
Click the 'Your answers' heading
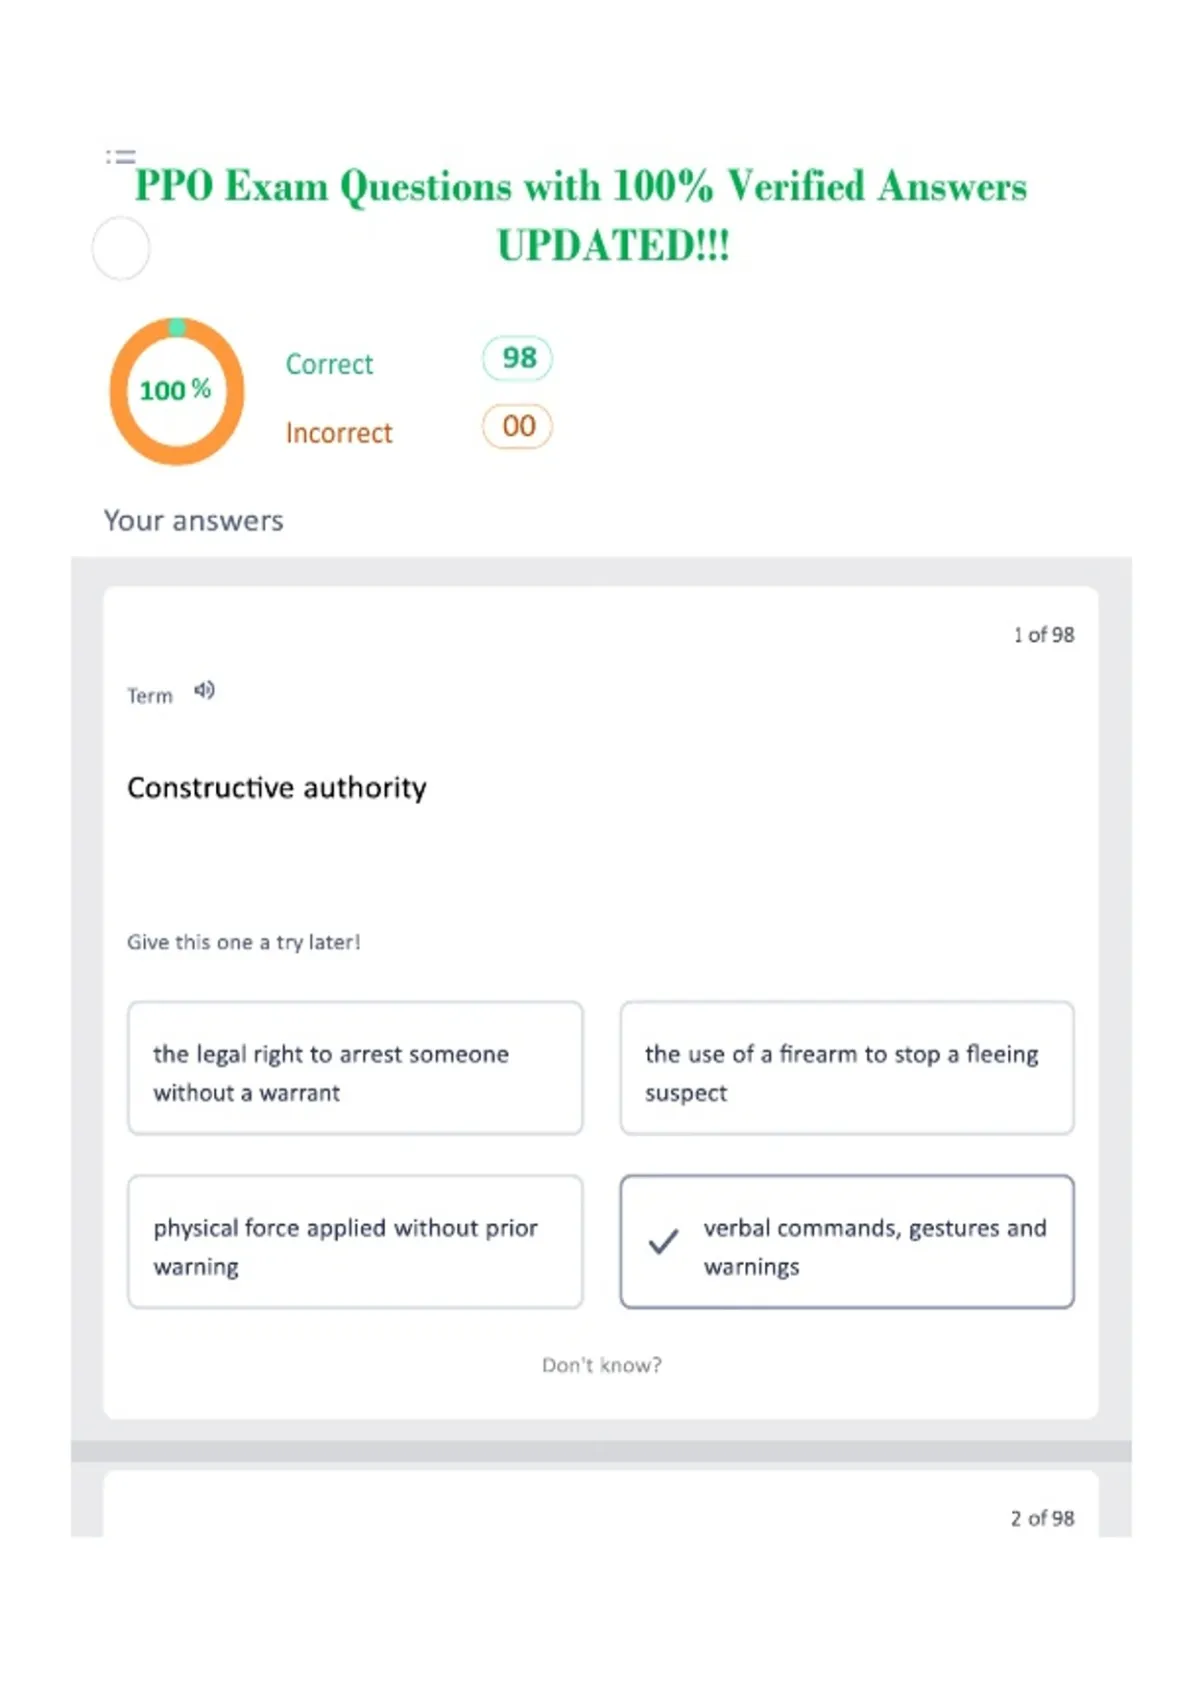pos(194,521)
